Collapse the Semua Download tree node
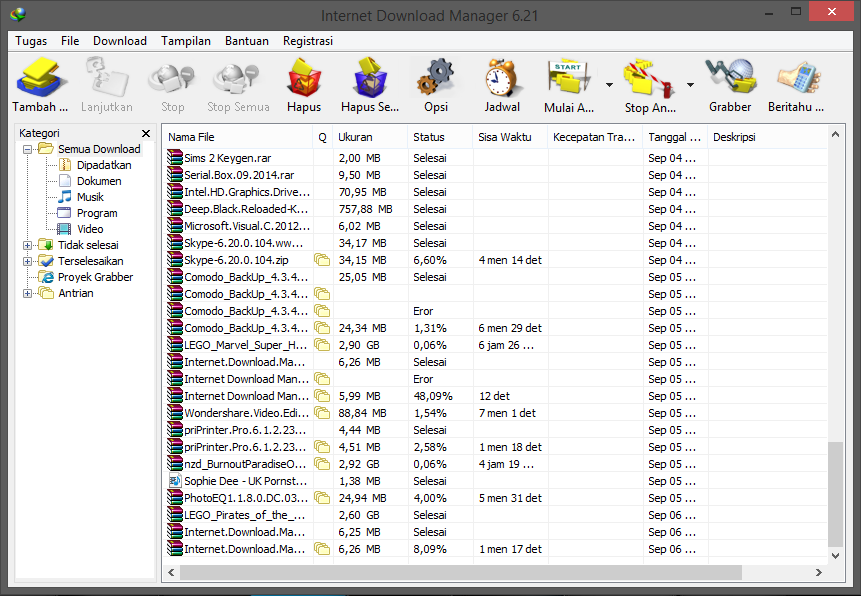 [27, 149]
